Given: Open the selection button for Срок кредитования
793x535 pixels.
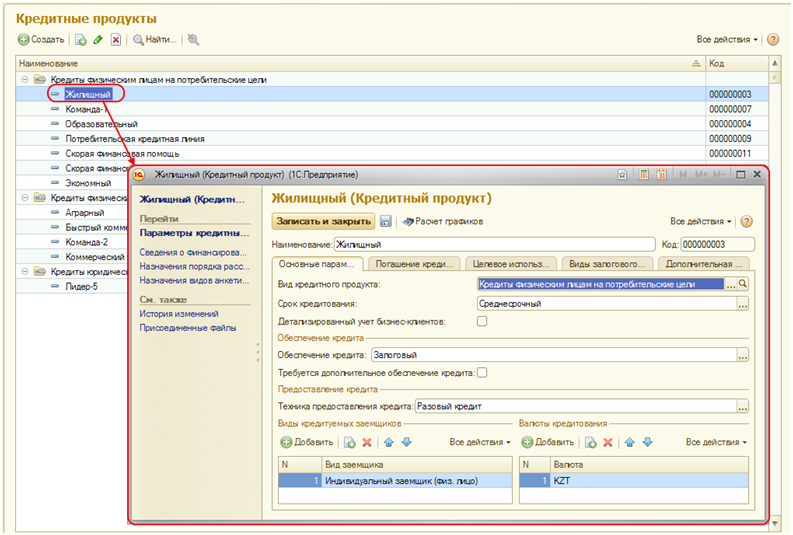Looking at the screenshot, I should pos(743,303).
